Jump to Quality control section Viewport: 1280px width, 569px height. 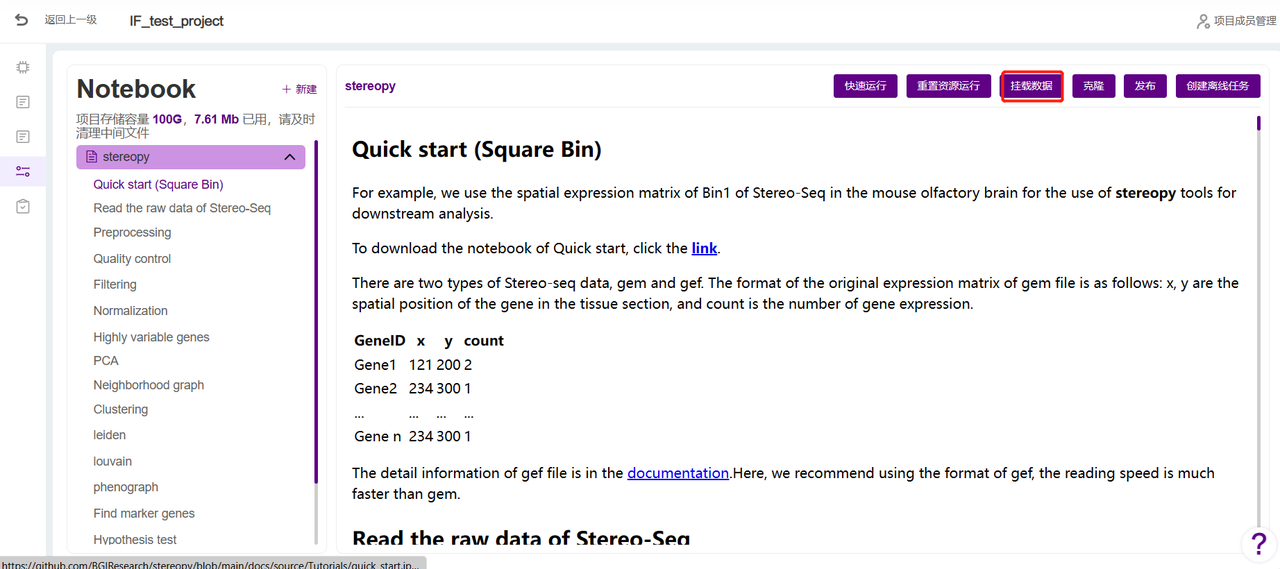click(132, 259)
